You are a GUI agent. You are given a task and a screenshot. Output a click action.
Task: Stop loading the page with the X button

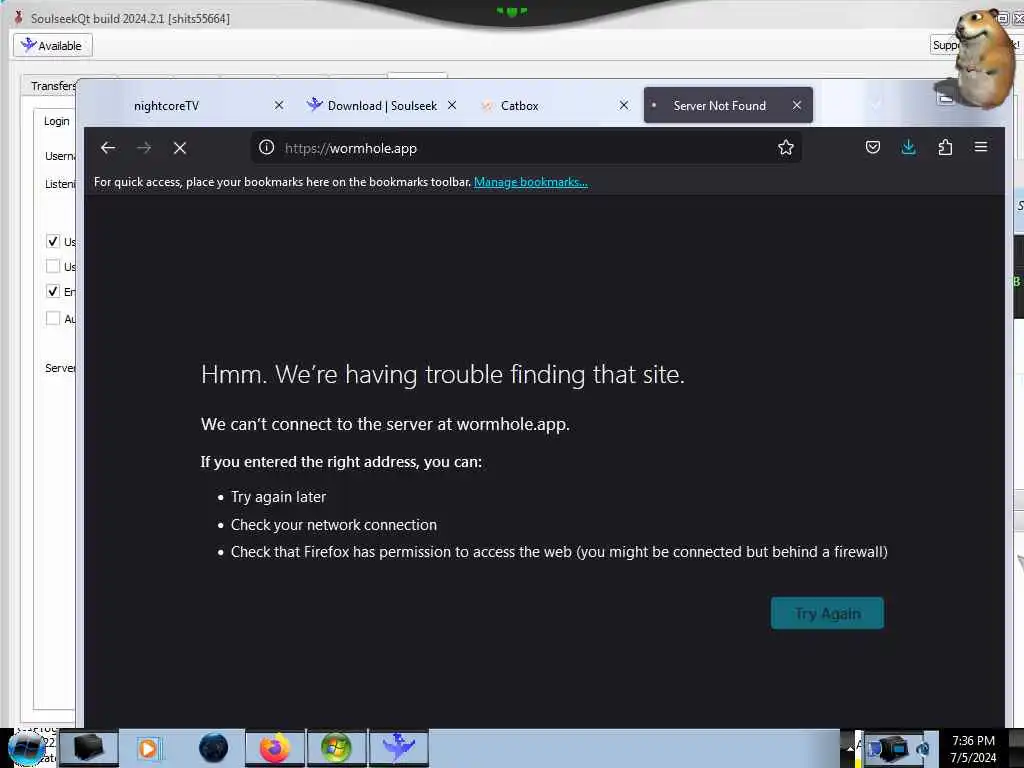pyautogui.click(x=180, y=148)
